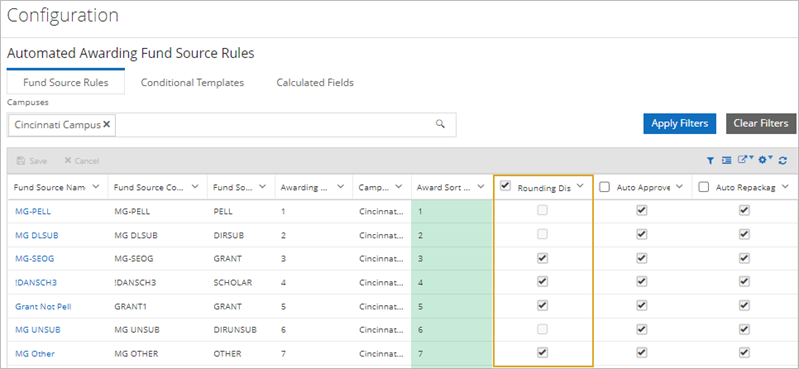799x369 pixels.
Task: Click the column list view icon
Action: [x=727, y=161]
